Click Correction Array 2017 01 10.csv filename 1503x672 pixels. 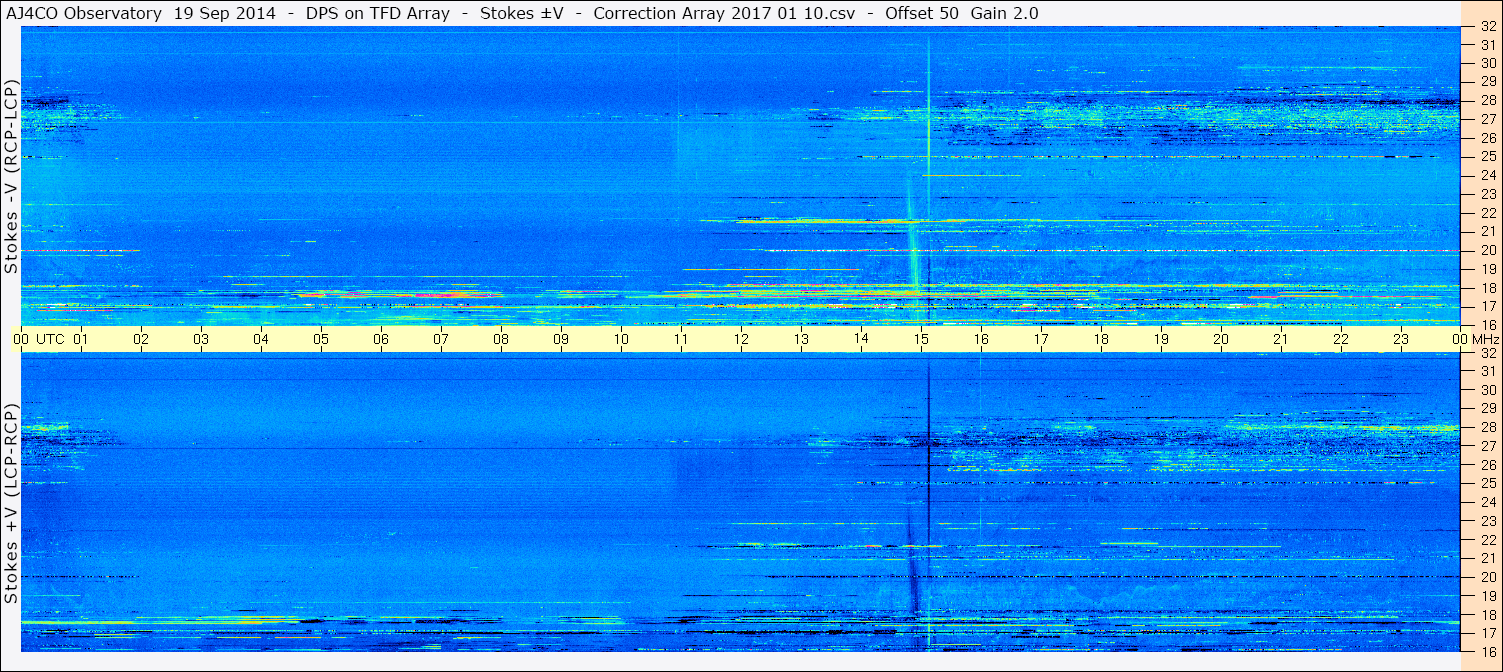point(724,13)
